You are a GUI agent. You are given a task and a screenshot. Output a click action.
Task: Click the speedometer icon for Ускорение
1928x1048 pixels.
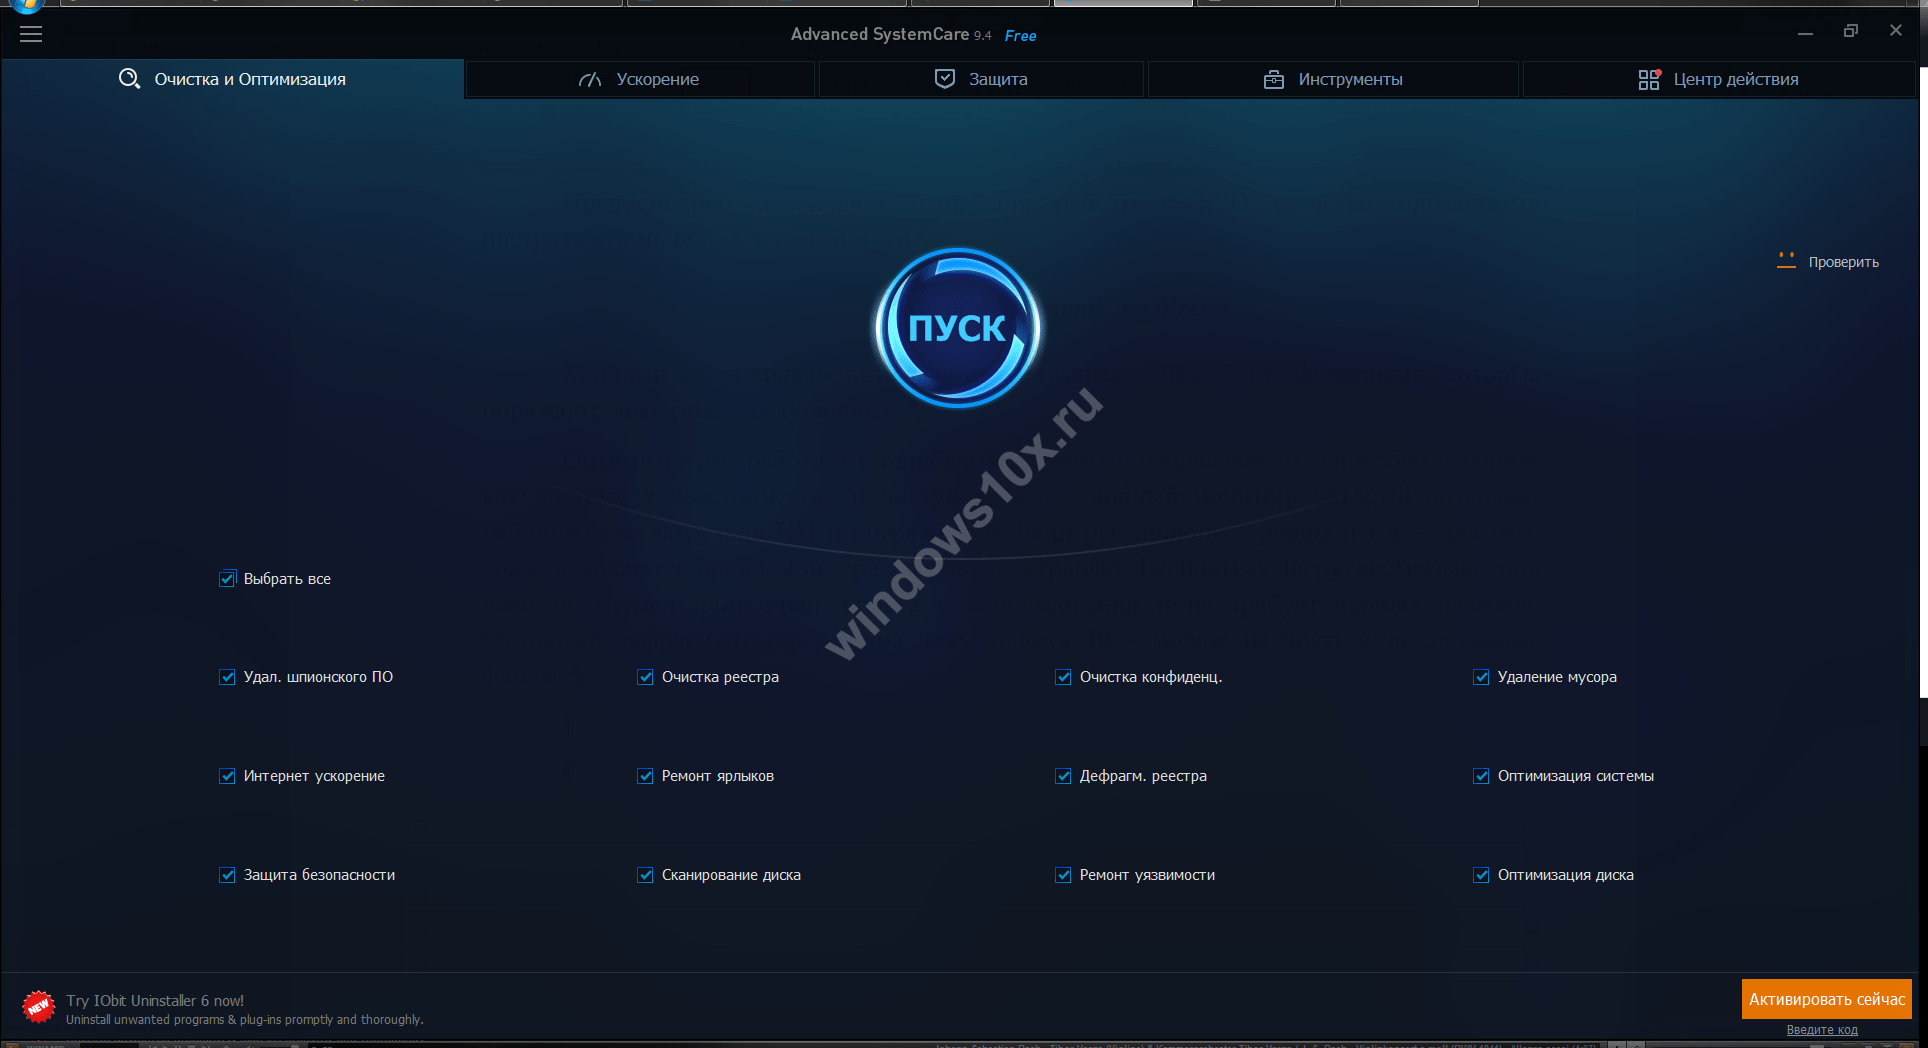pos(590,79)
